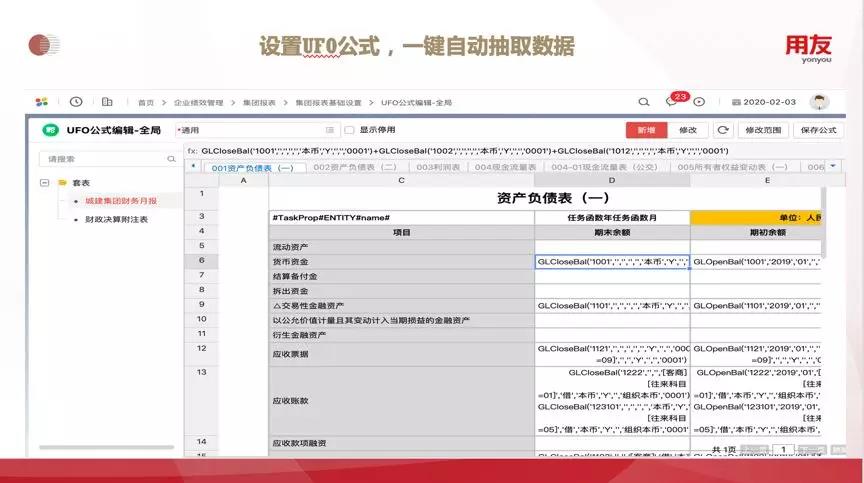Viewport: 864px width, 483px height.
Task: Click the tree panel horizontal scrollbar
Action: coord(106,447)
